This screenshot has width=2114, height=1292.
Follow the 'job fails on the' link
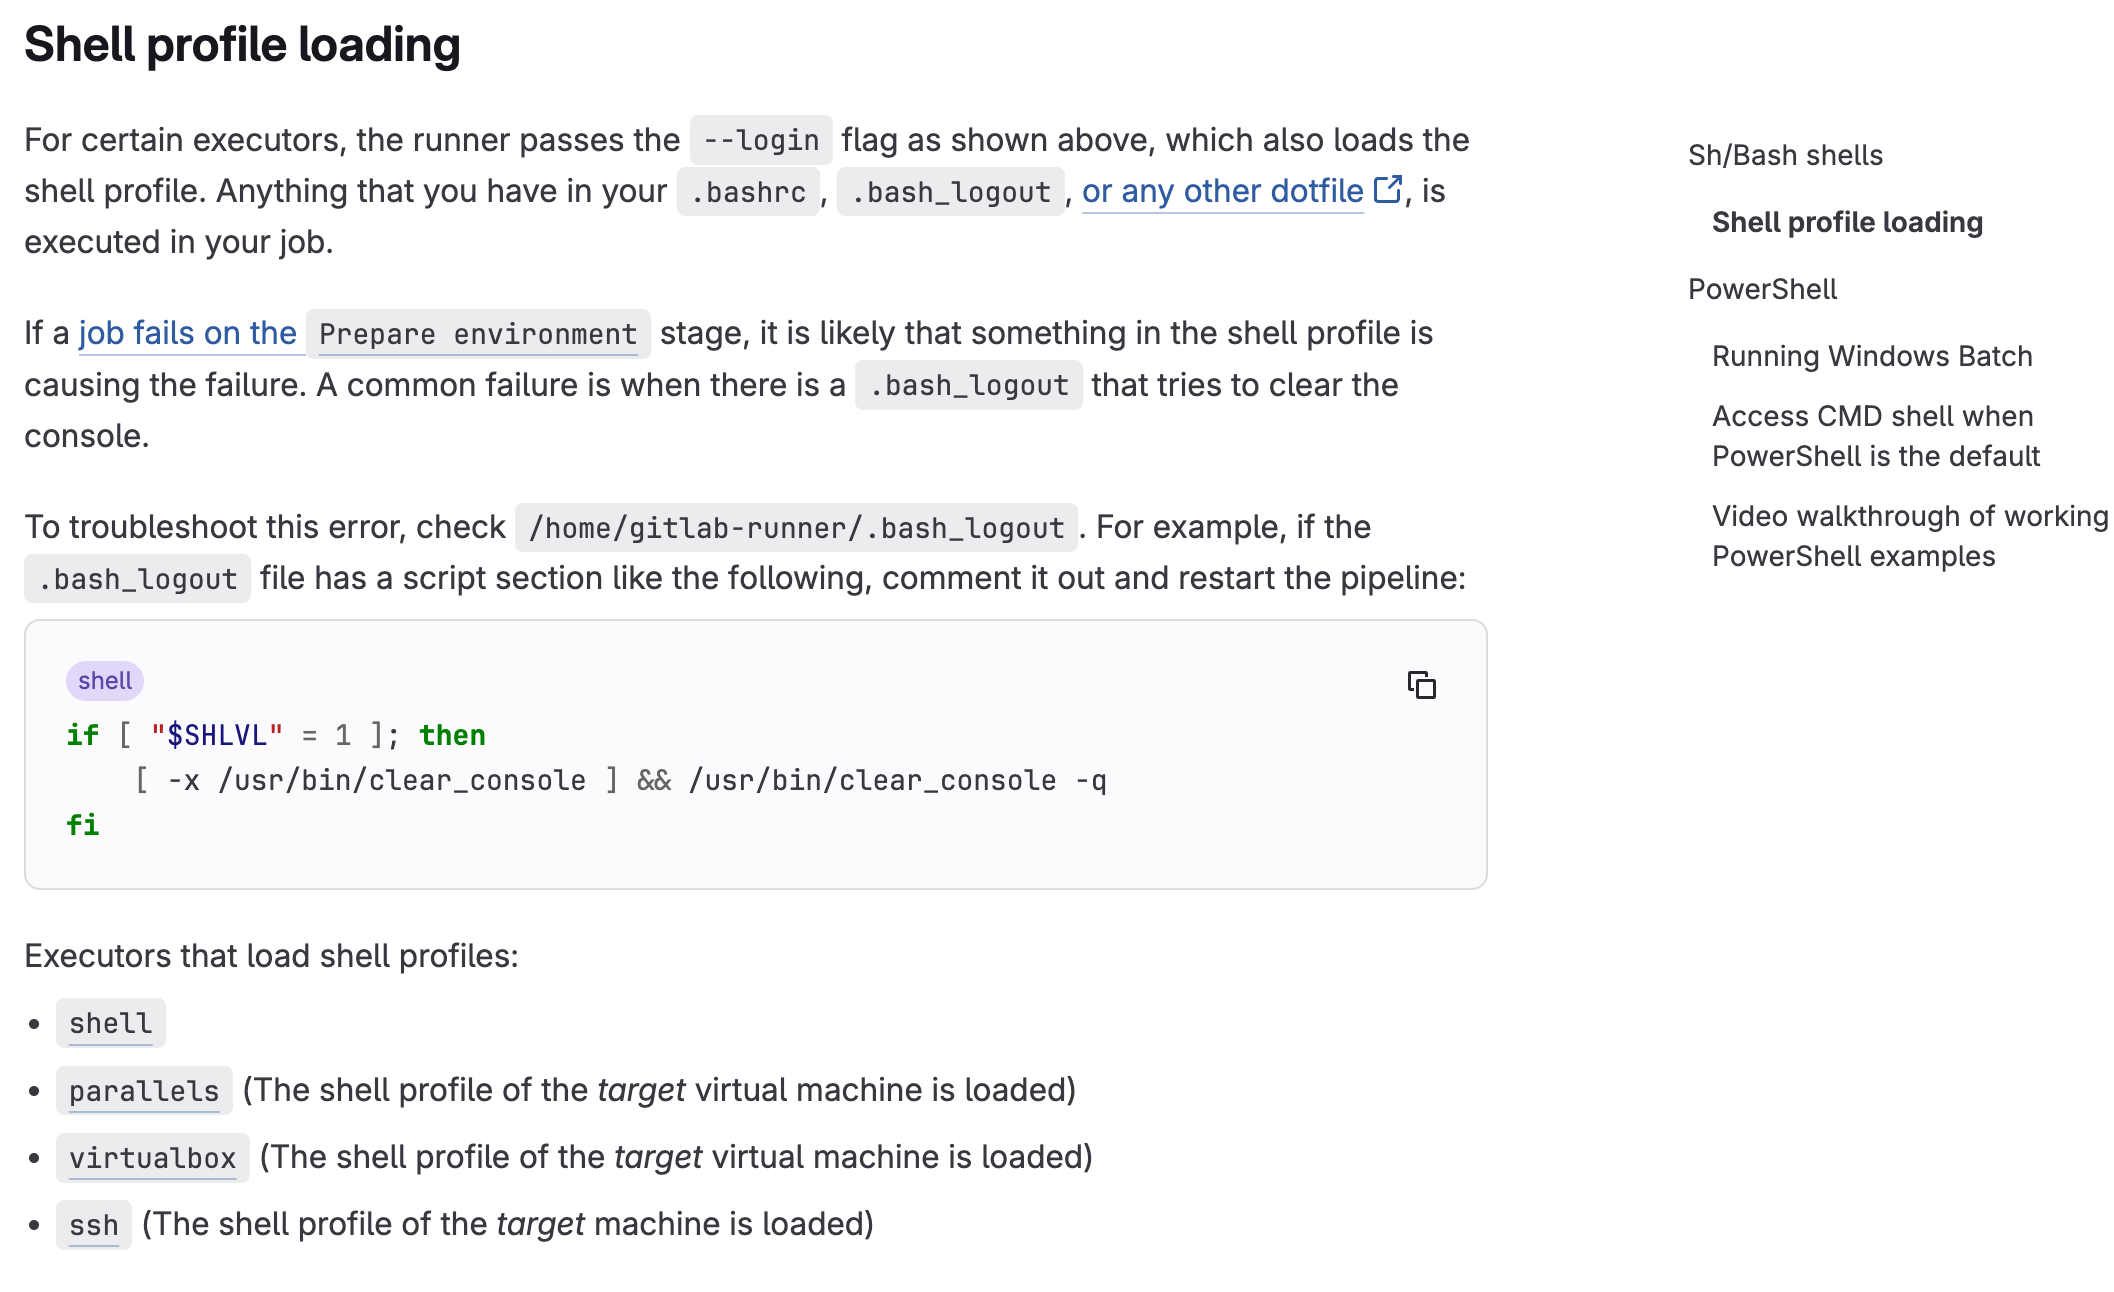(x=187, y=332)
